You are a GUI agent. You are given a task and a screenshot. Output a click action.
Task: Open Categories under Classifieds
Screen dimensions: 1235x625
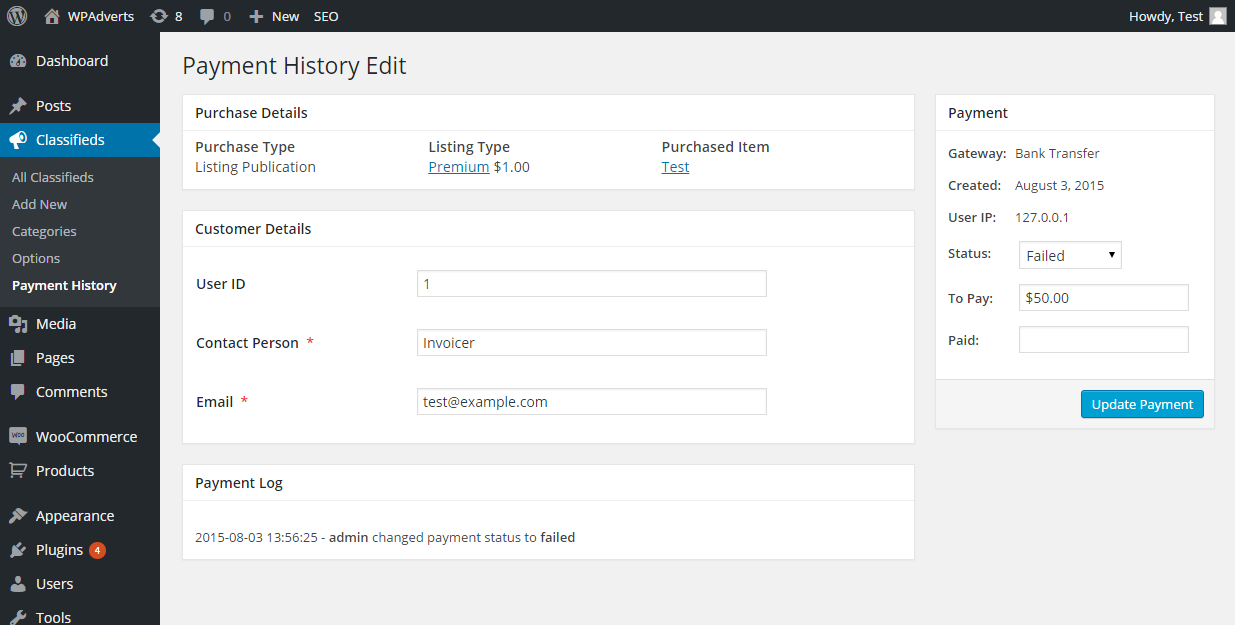click(44, 231)
